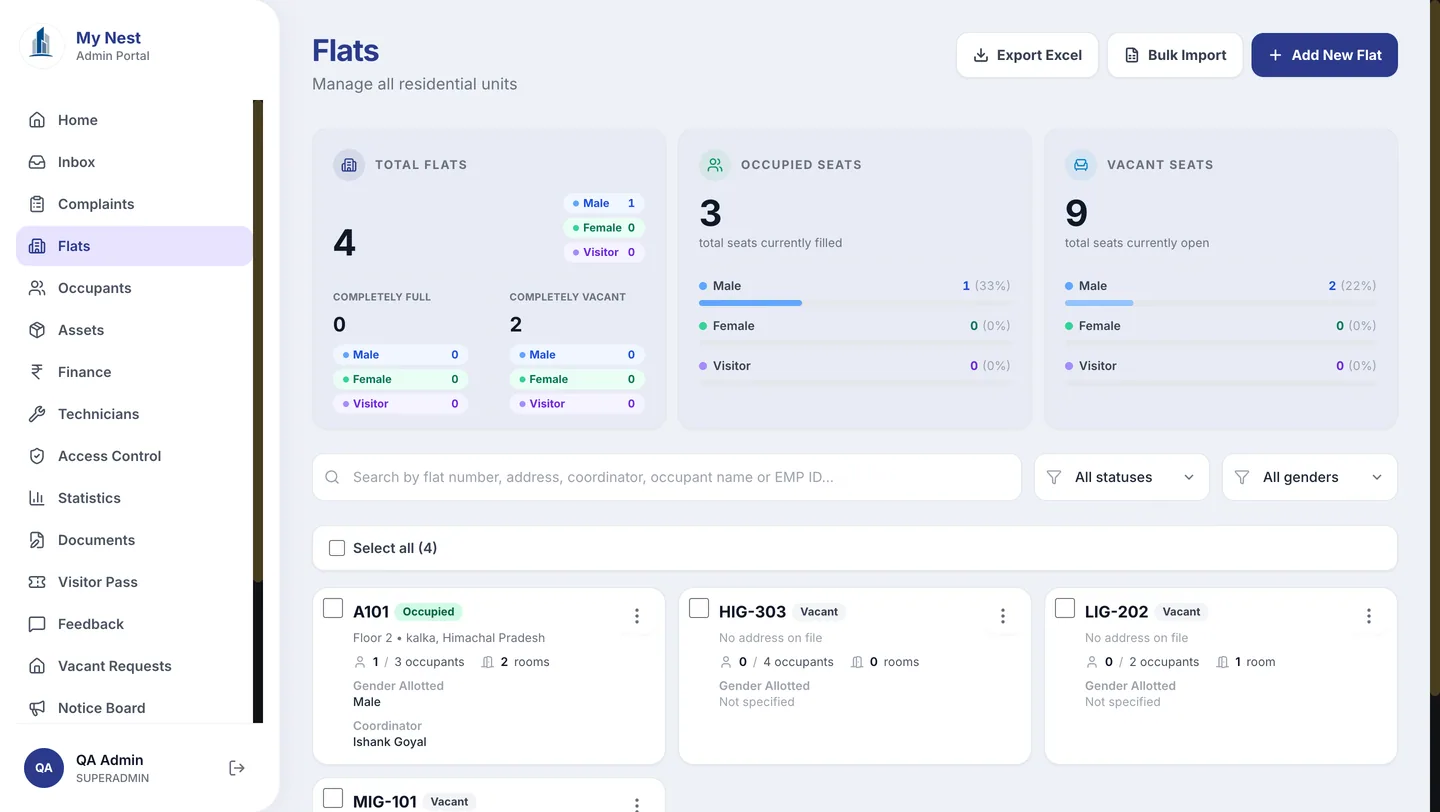This screenshot has height=812, width=1440.
Task: Click the Inbox tray icon
Action: [37, 162]
